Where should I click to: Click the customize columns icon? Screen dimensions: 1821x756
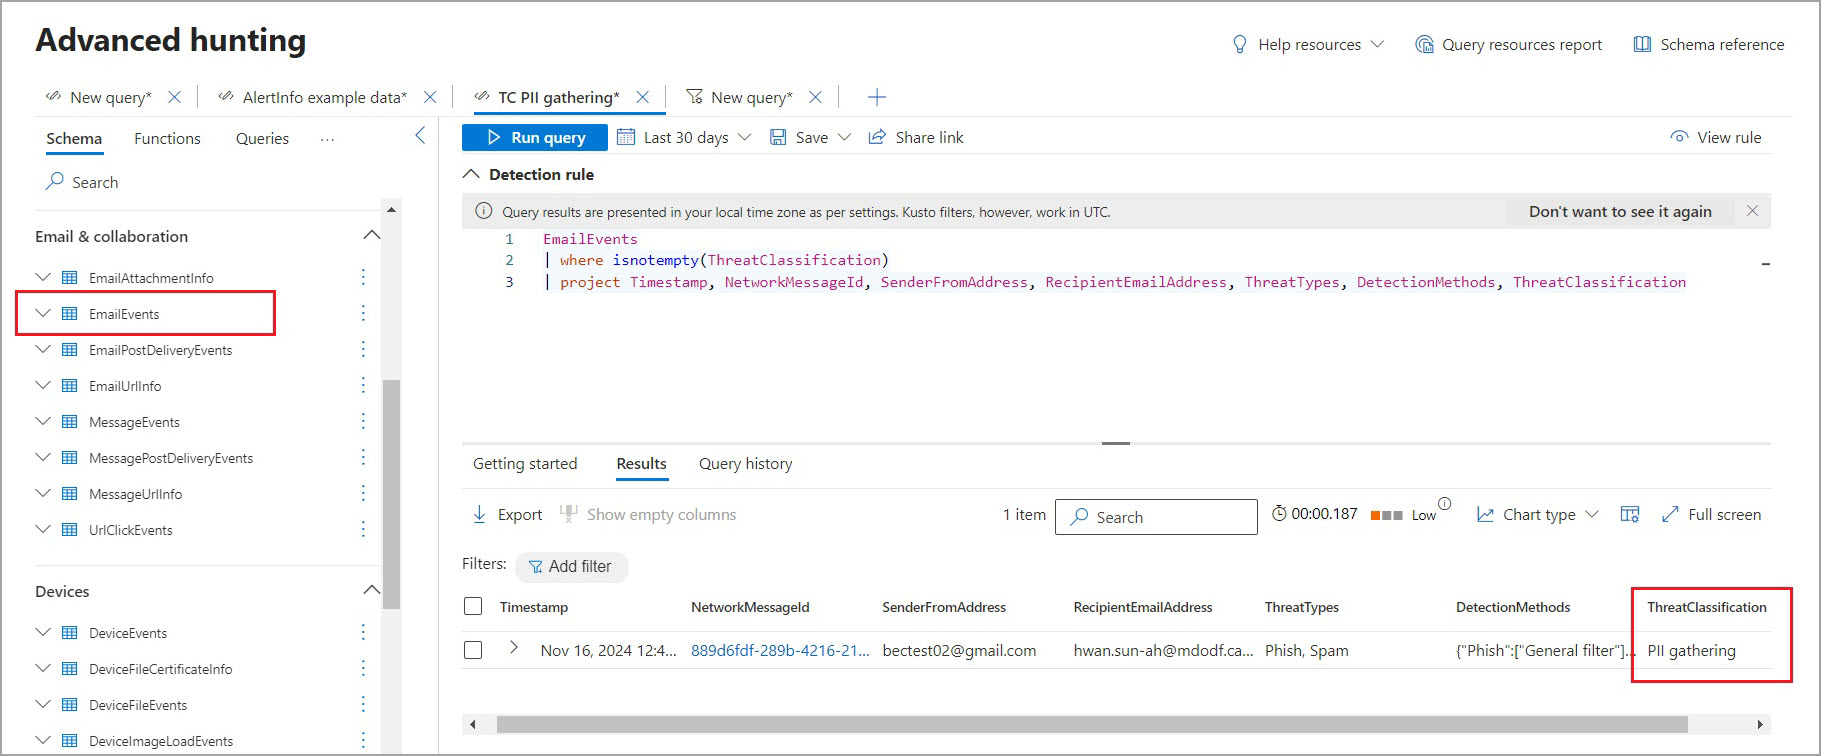(1630, 514)
